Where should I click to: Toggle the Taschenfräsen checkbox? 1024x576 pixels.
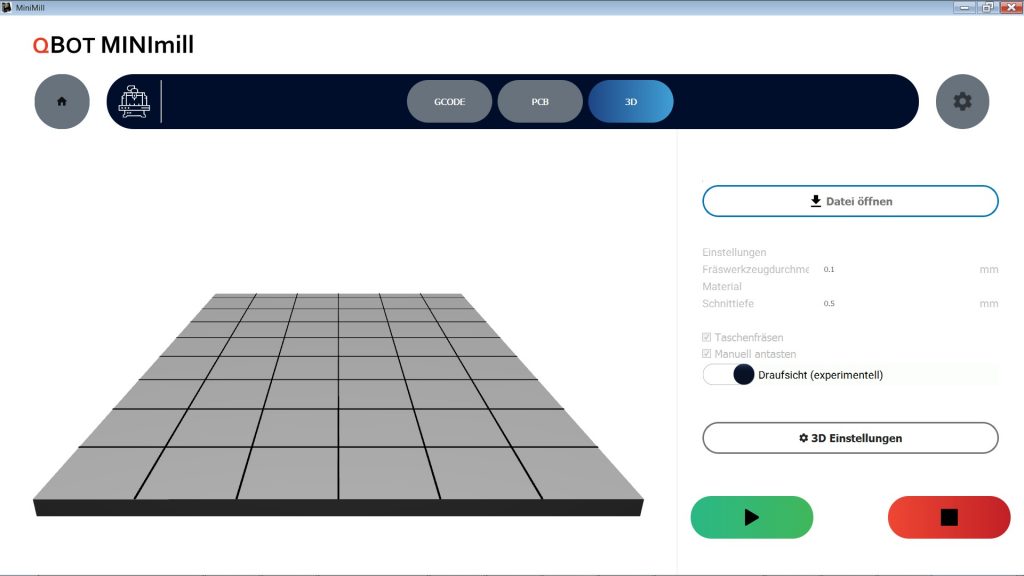(708, 338)
